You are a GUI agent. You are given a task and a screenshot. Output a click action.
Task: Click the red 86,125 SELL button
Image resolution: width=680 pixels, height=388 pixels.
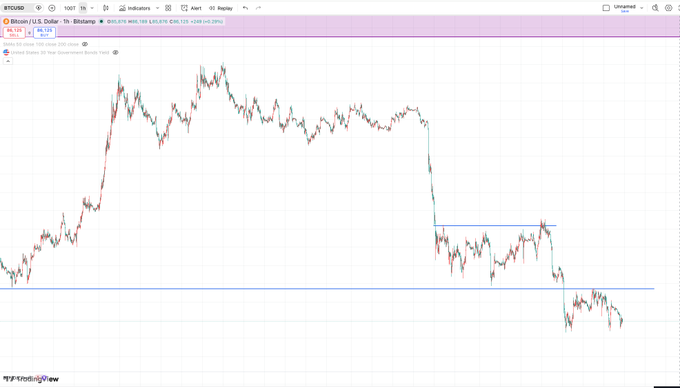pyautogui.click(x=14, y=33)
